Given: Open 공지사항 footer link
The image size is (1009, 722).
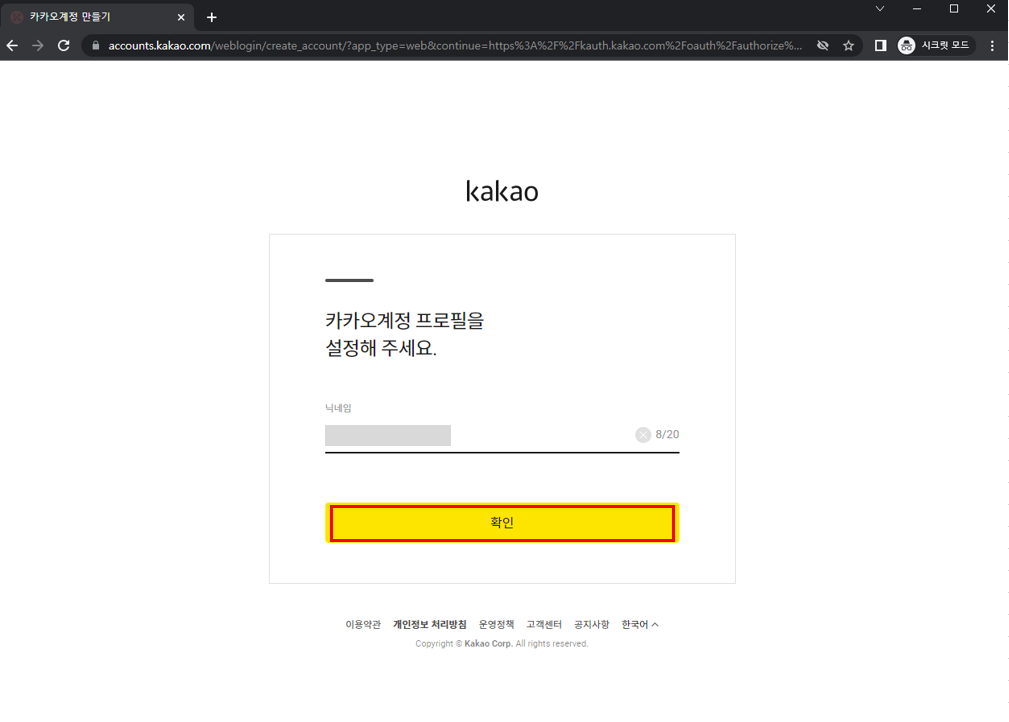Looking at the screenshot, I should (x=591, y=625).
